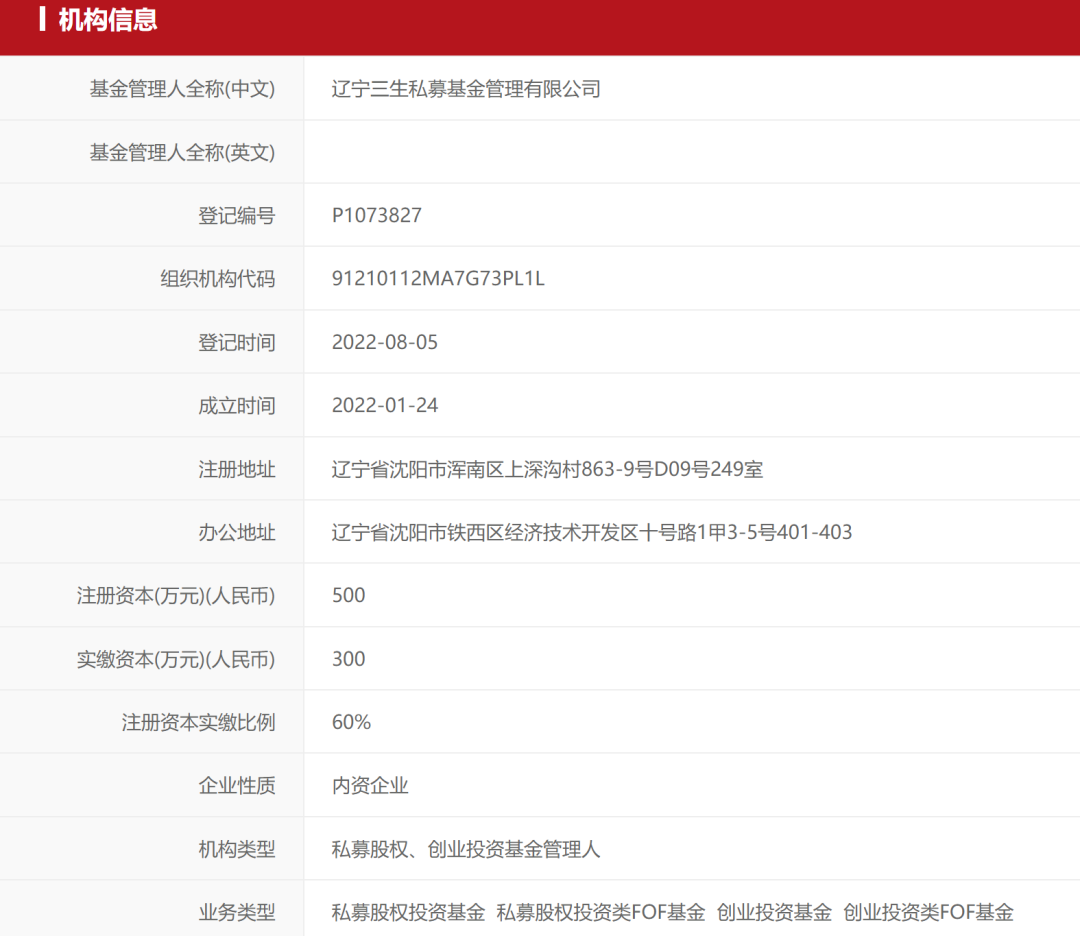The width and height of the screenshot is (1080, 936).
Task: Select business type 私募股权投资类FOF基金
Action: pos(601,913)
